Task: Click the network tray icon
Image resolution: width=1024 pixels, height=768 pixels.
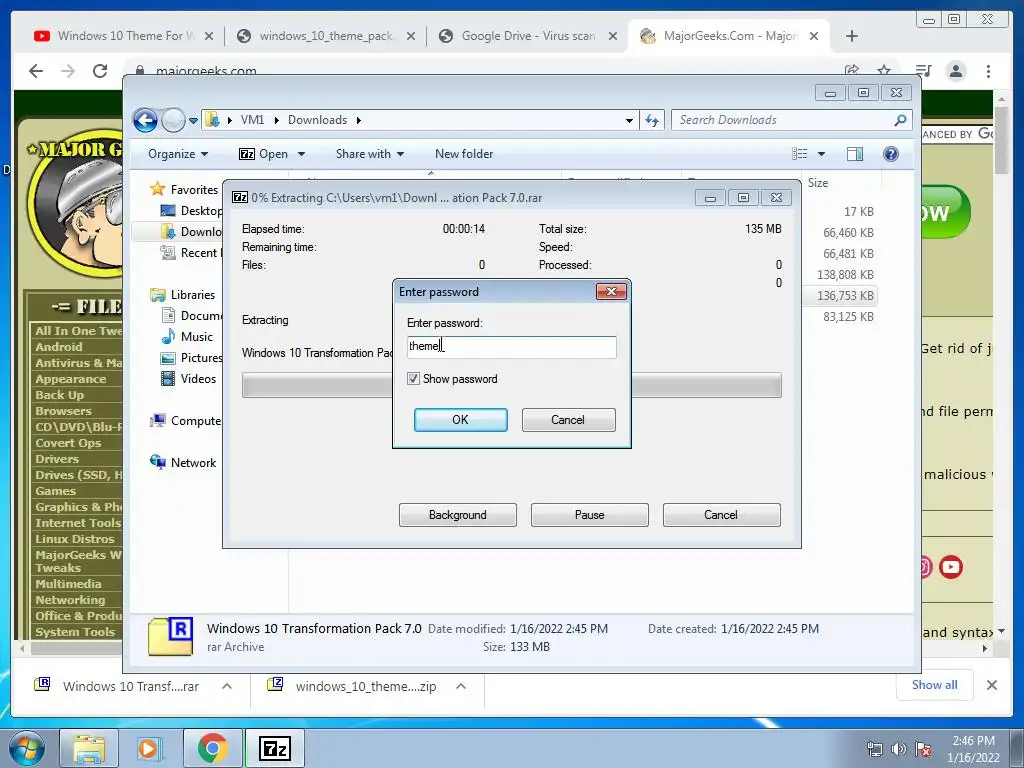Action: coord(874,749)
